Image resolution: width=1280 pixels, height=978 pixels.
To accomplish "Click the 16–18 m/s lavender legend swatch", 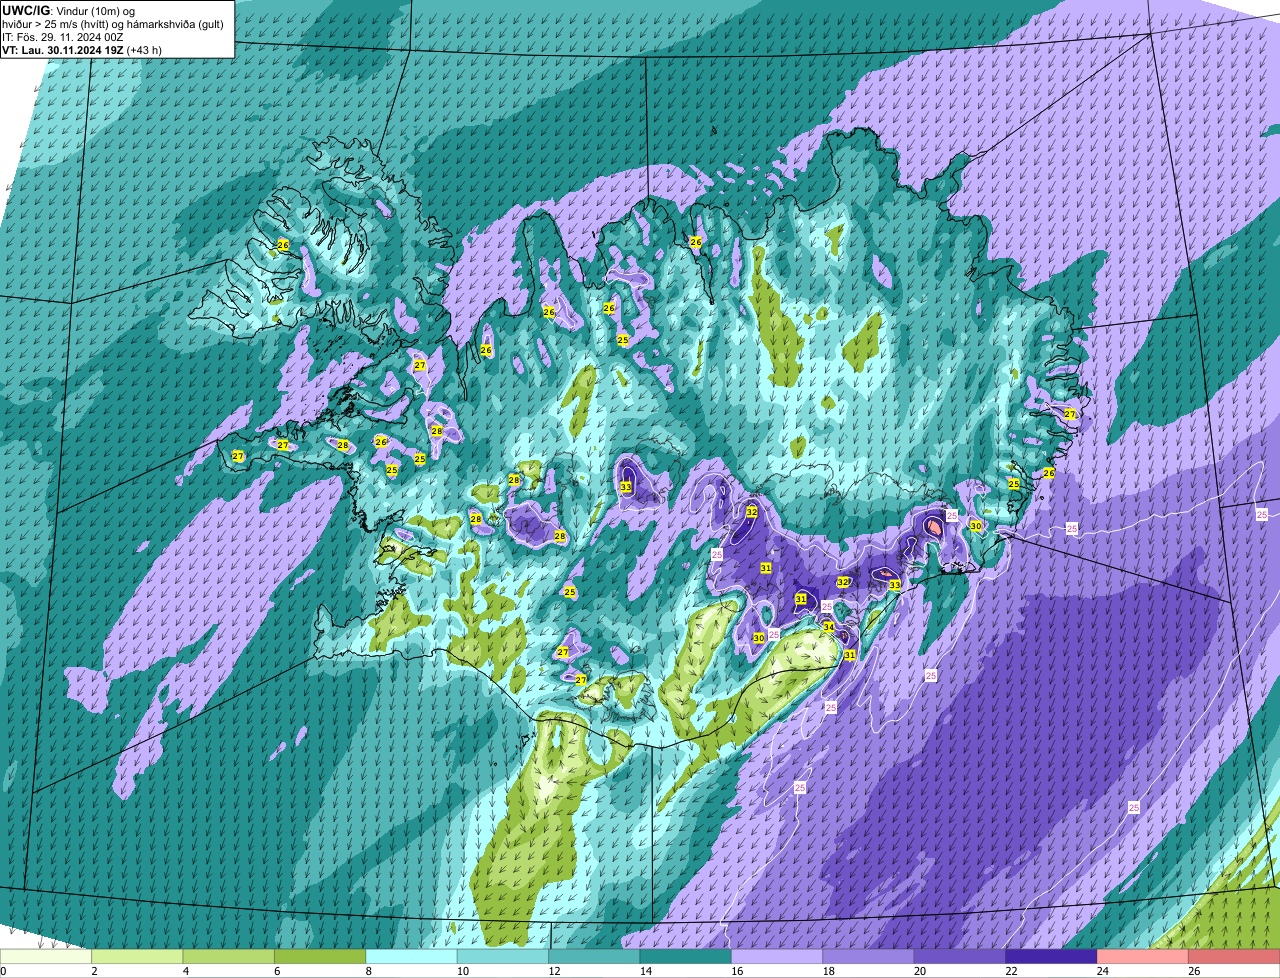I will (x=777, y=956).
